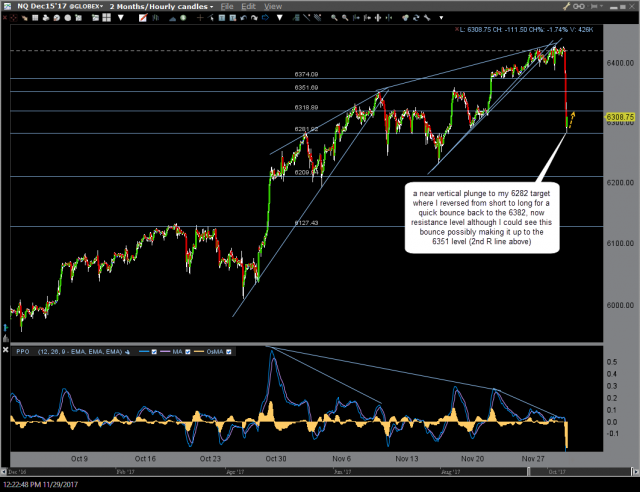Click the 6400.00 price axis label

pos(620,63)
